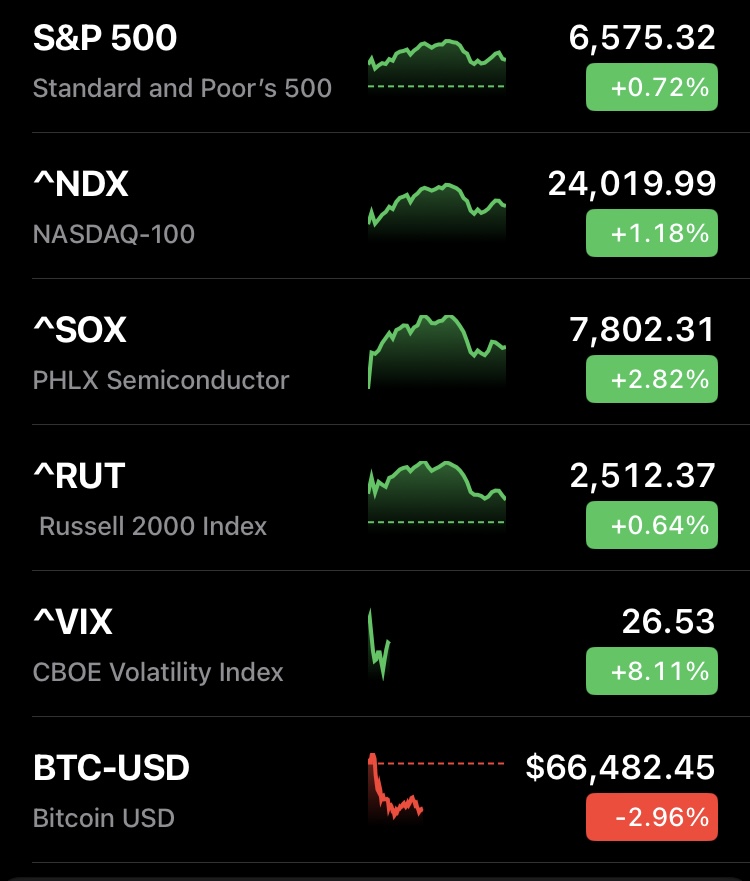
Task: Select the ^RUT ticker symbol
Action: (x=79, y=477)
